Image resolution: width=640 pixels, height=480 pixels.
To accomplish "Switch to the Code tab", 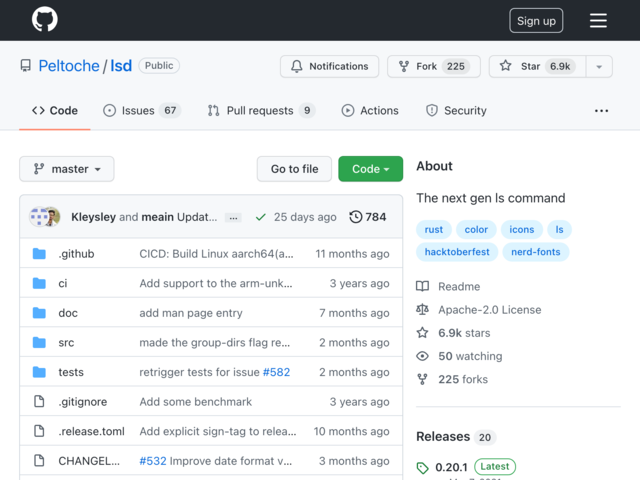I will pos(55,111).
